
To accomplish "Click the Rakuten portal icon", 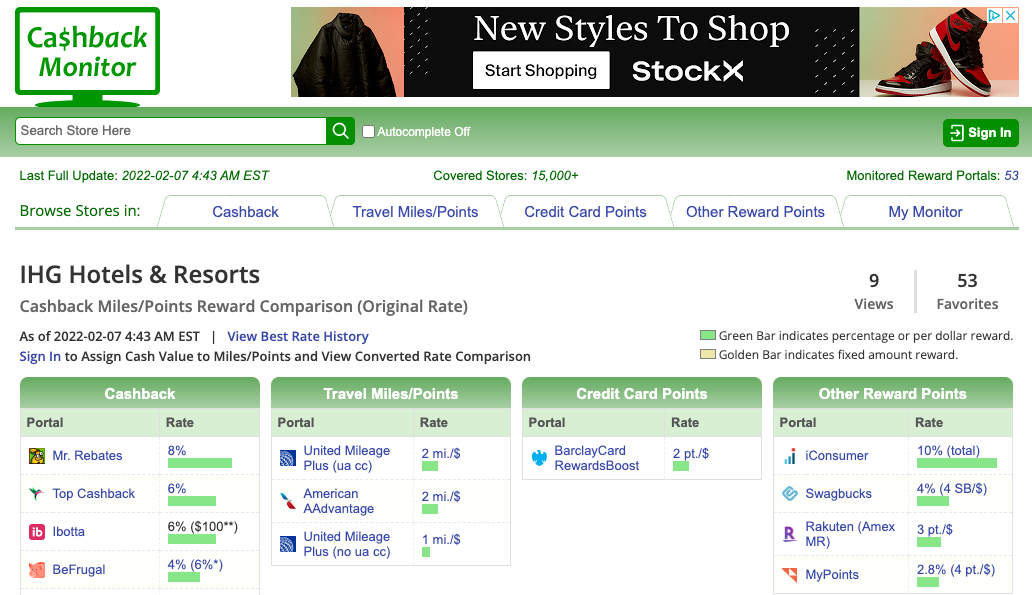I will tap(790, 534).
